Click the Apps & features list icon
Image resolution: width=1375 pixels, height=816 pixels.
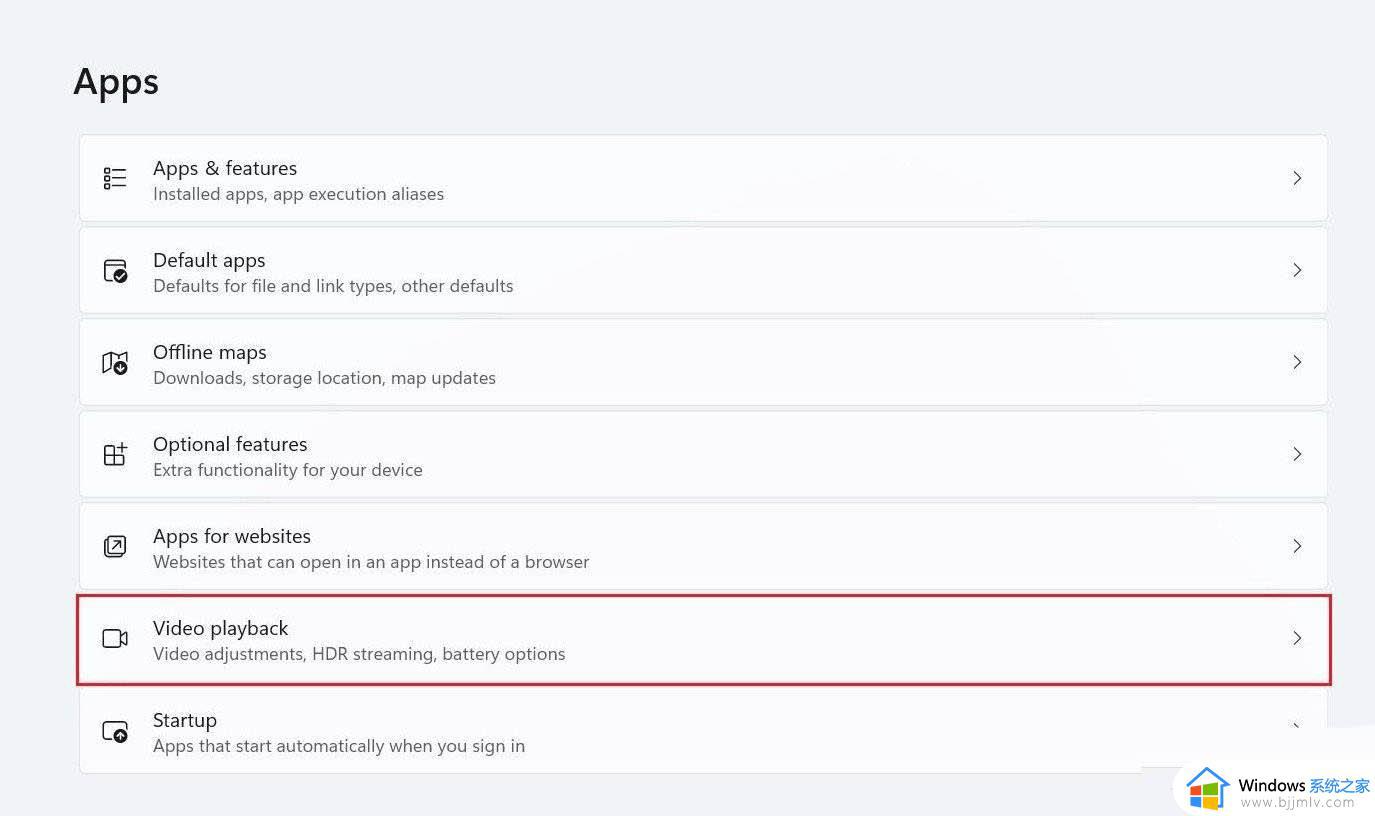115,178
